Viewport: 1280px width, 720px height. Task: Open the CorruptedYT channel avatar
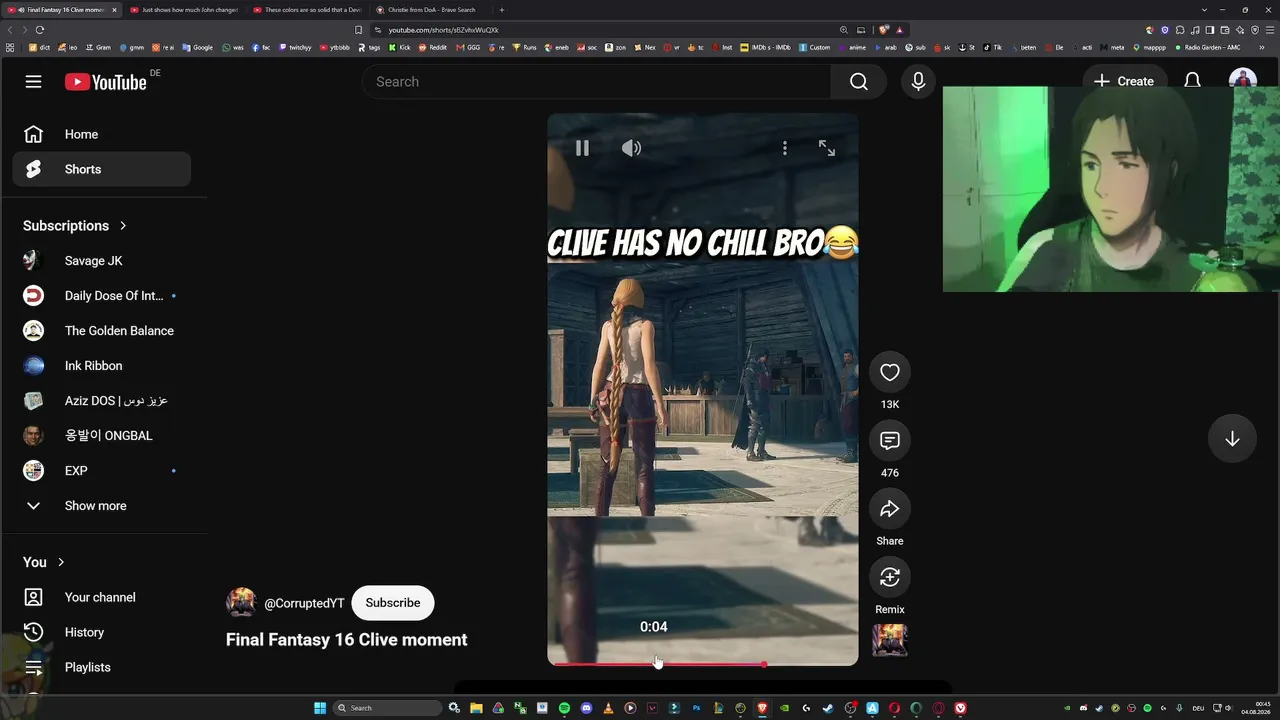click(x=241, y=603)
